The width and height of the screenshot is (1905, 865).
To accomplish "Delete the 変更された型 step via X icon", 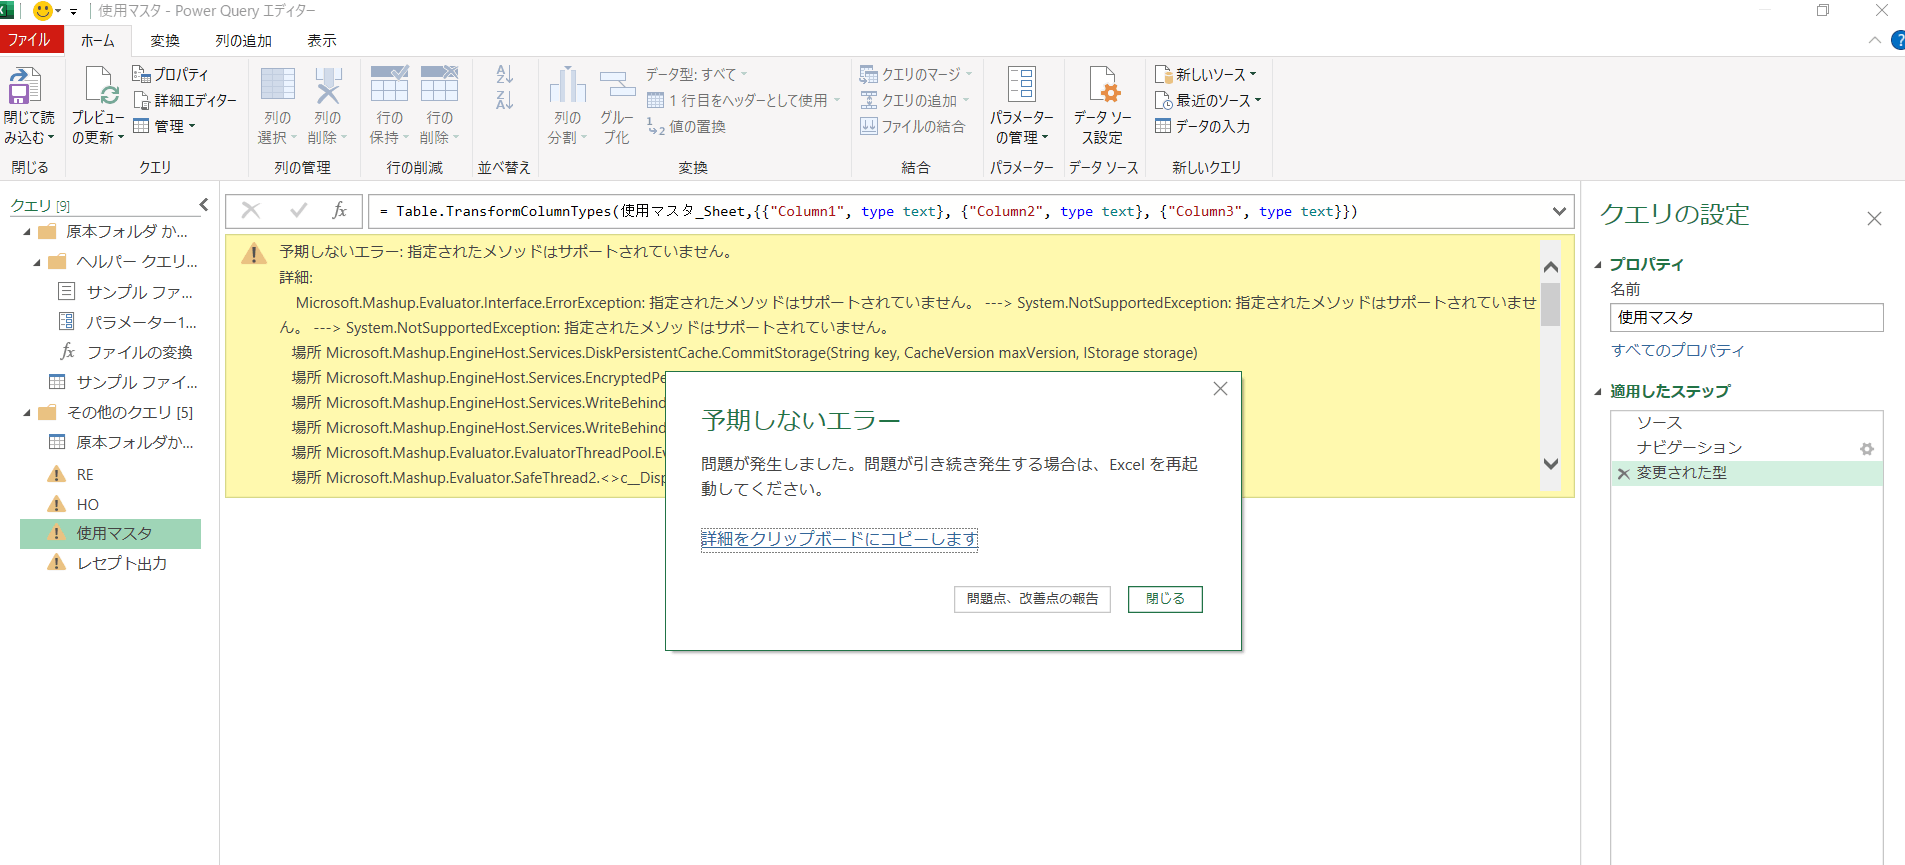I will (x=1623, y=474).
